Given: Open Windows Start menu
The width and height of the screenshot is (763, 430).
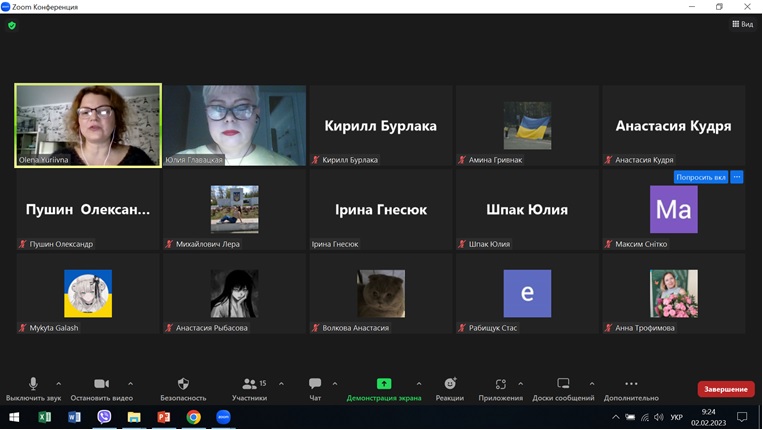Looking at the screenshot, I should (14, 417).
